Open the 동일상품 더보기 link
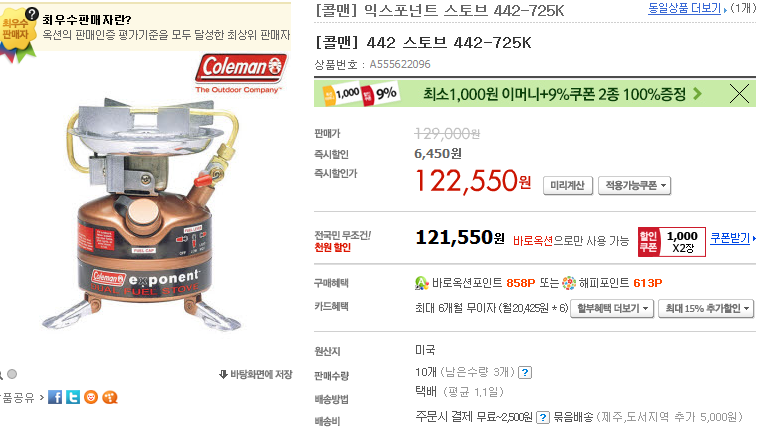The image size is (773, 427). point(687,8)
